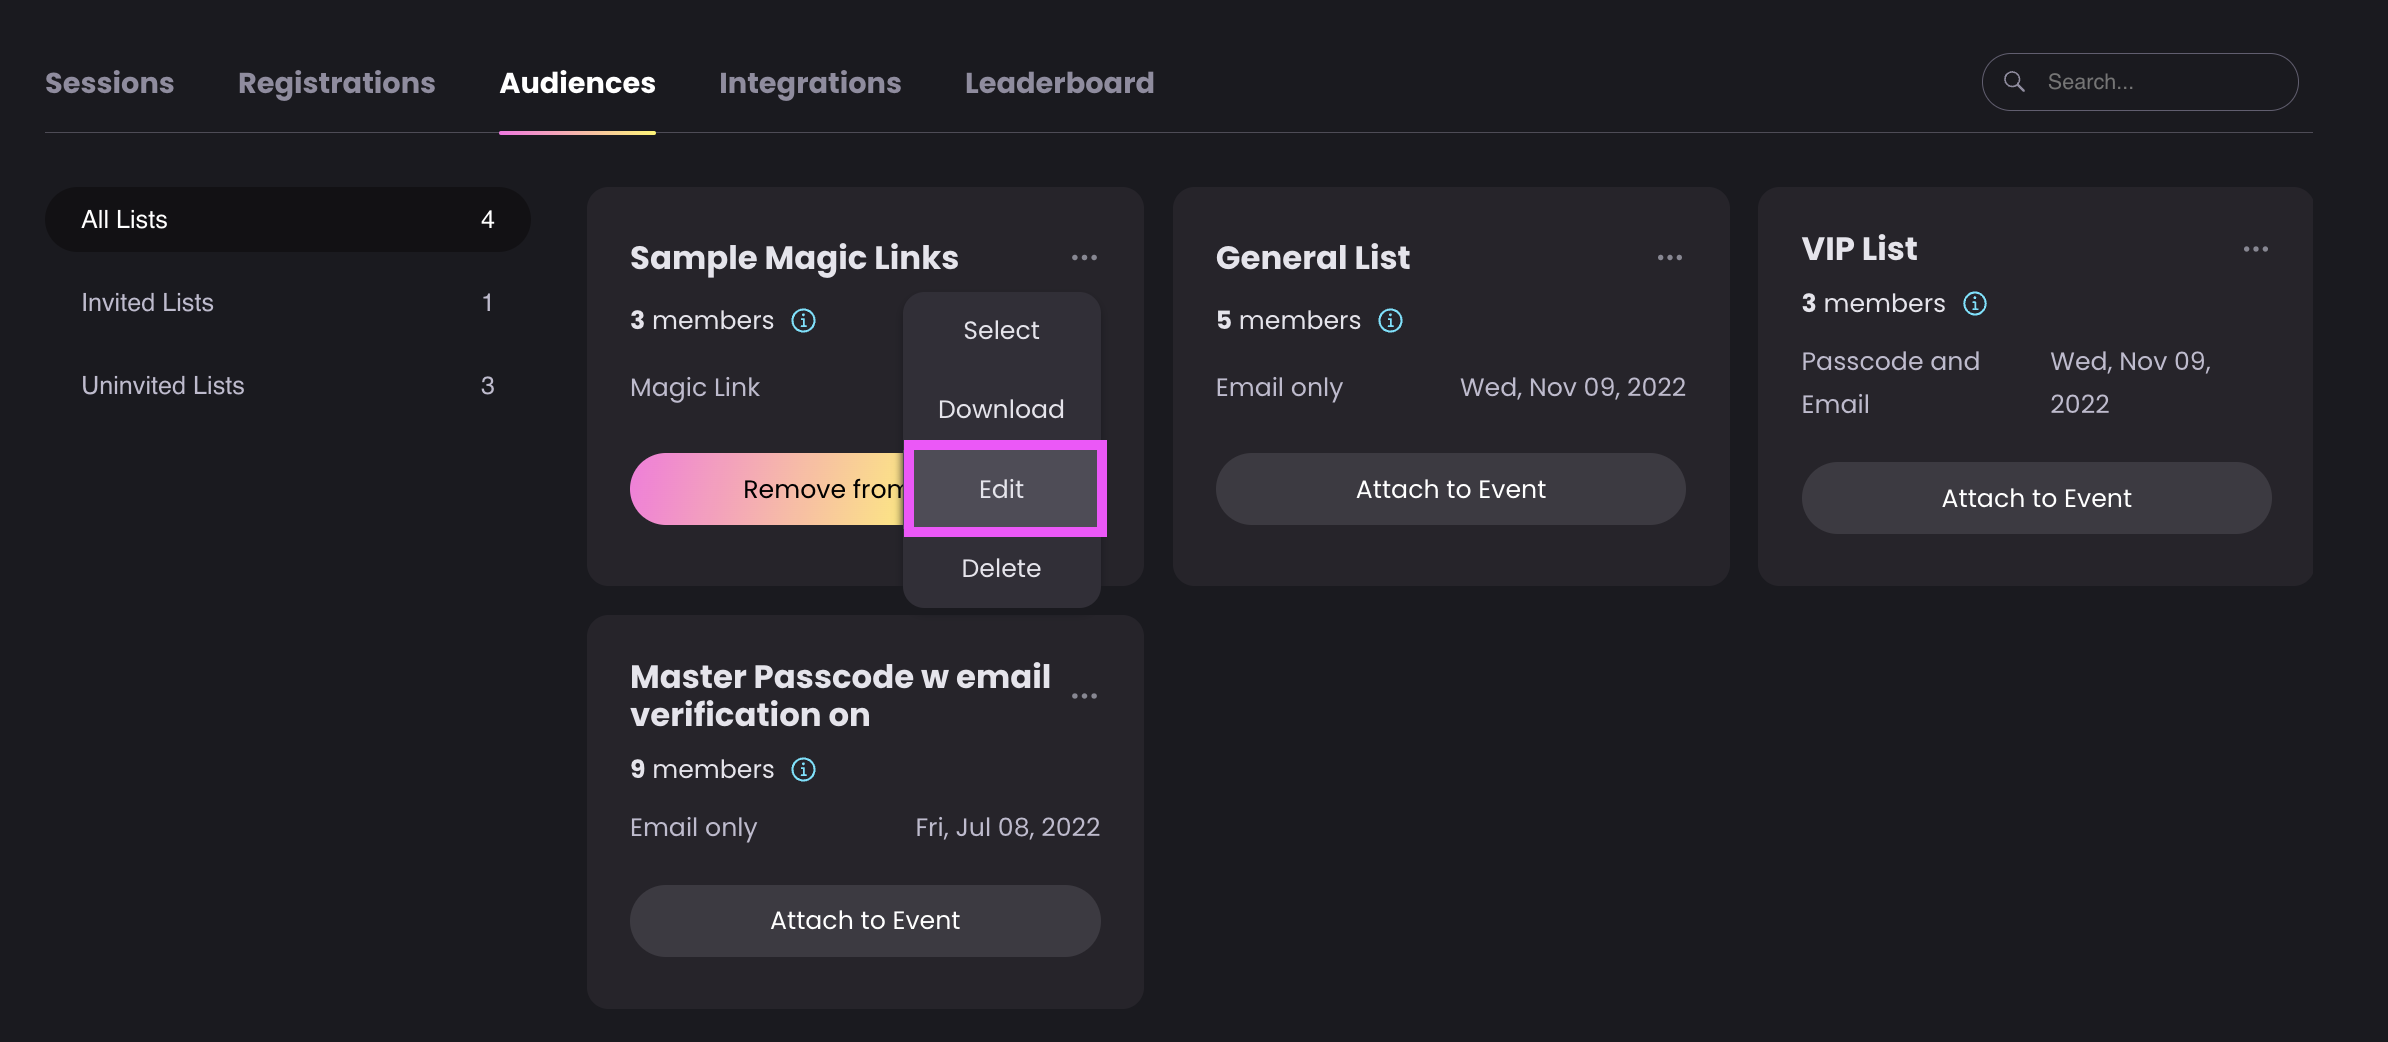Show All Lists filter
This screenshot has height=1042, width=2388.
point(288,219)
